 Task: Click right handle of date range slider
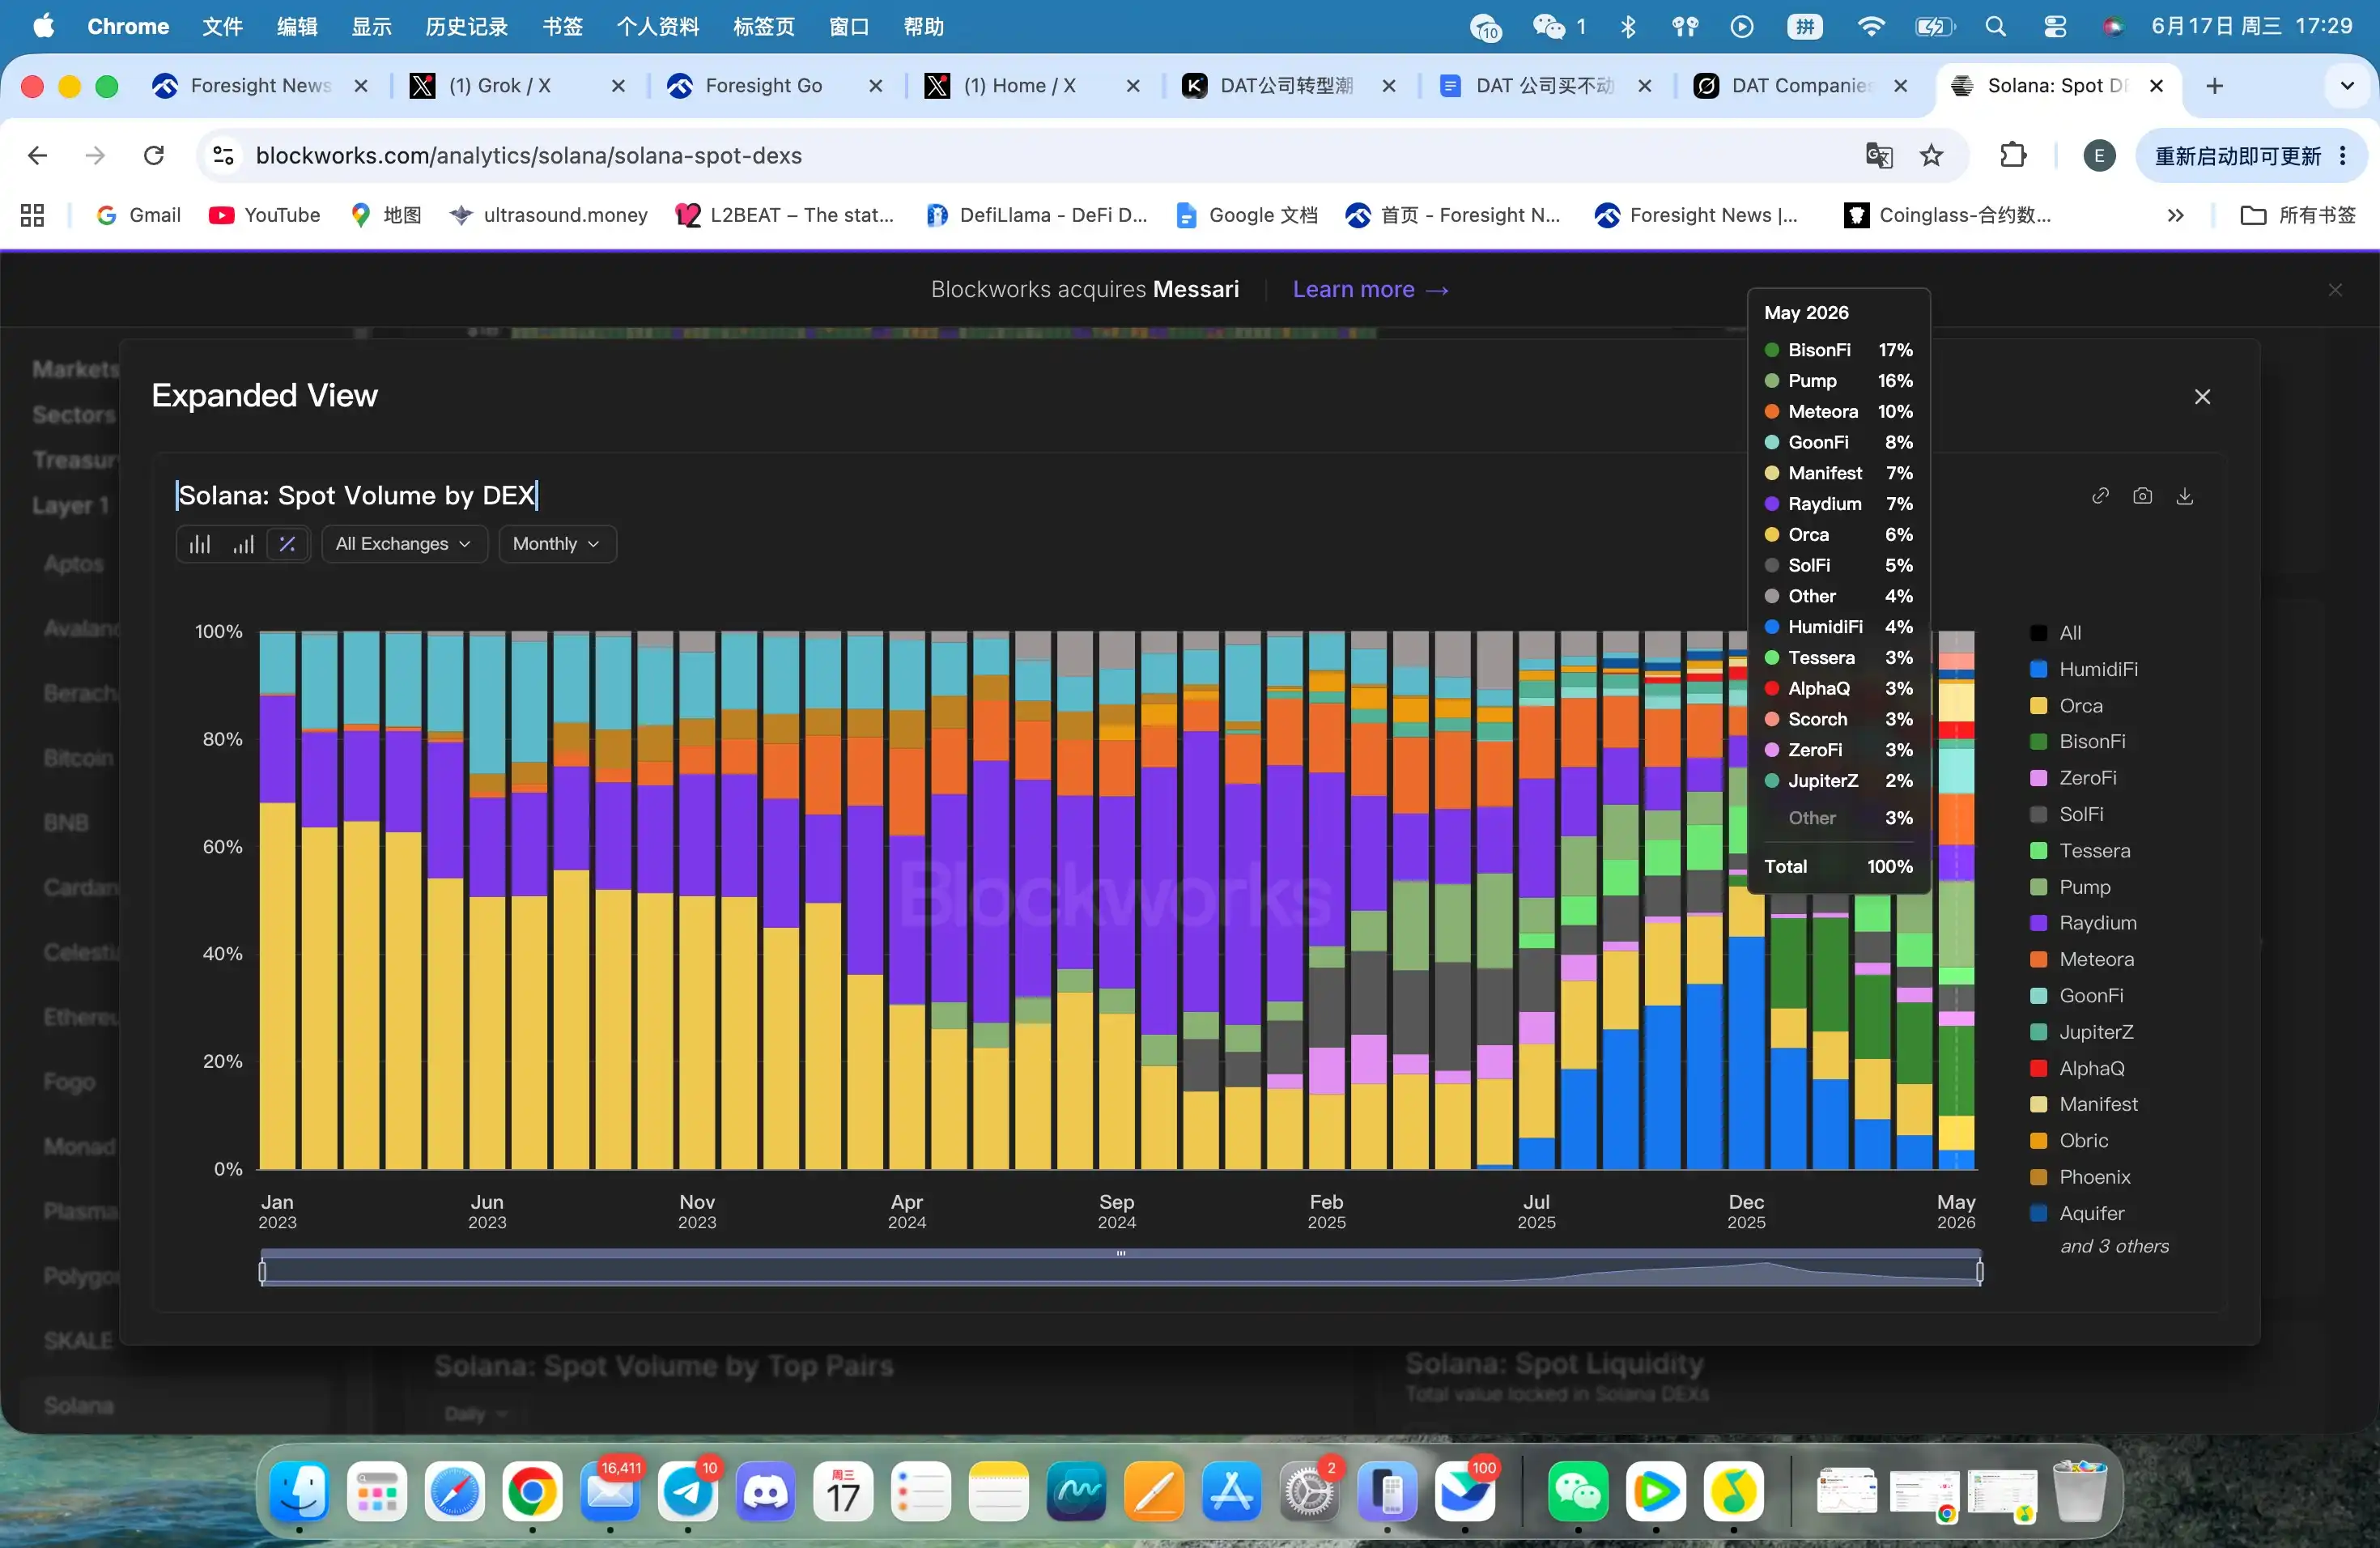pos(1979,1271)
